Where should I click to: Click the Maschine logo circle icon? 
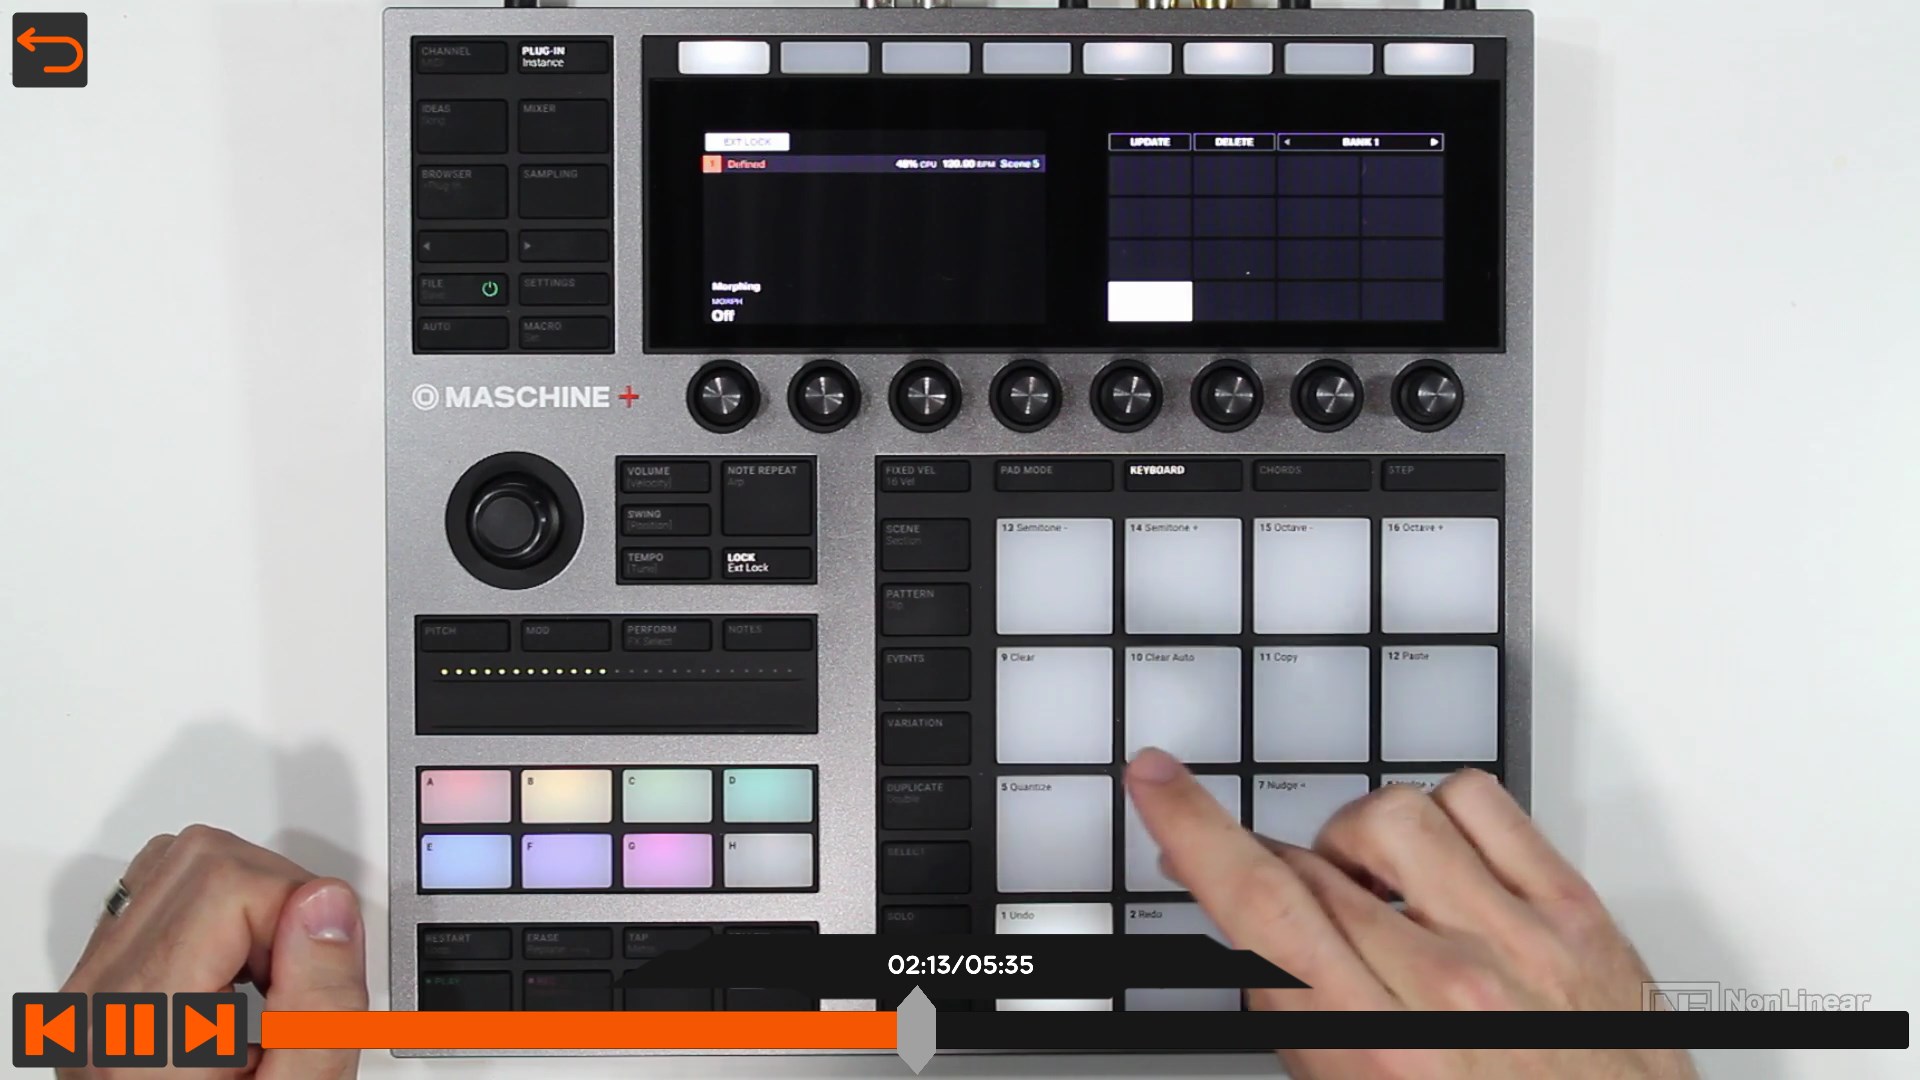[x=425, y=397]
